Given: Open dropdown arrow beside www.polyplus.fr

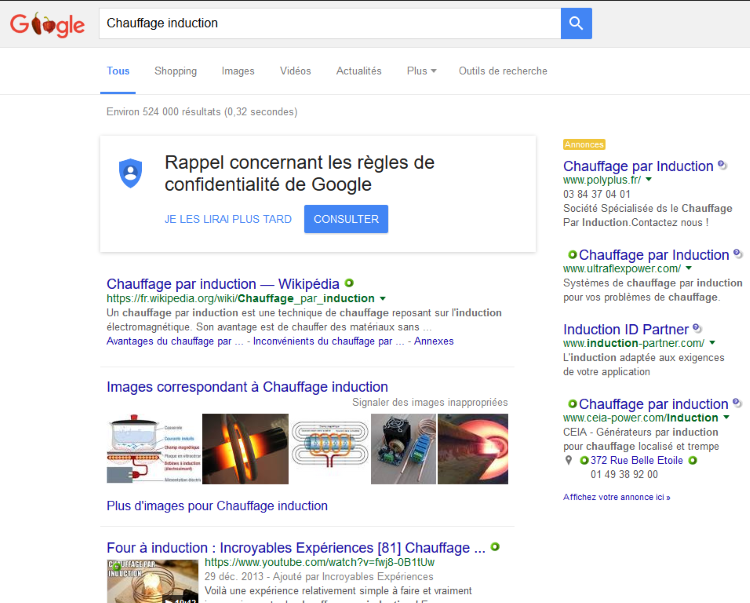Looking at the screenshot, I should point(649,180).
